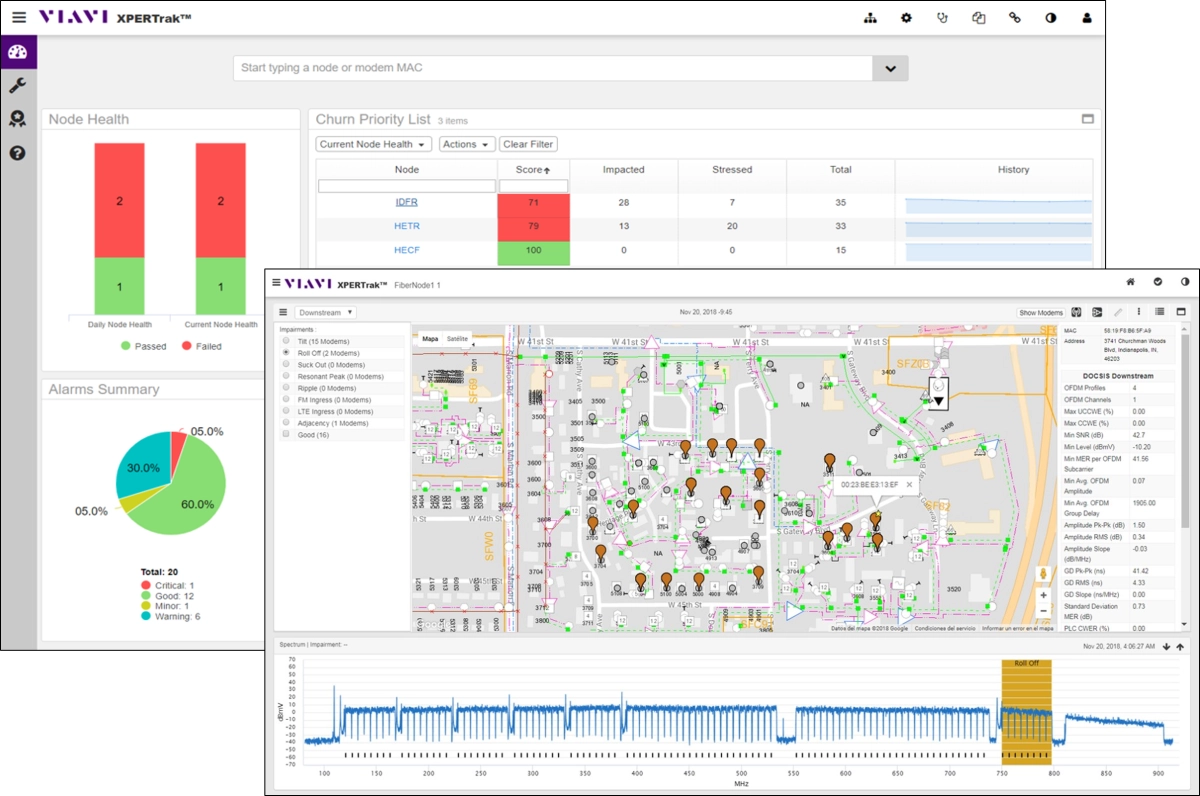The width and height of the screenshot is (1200, 796).
Task: Click the chain link icon in header
Action: 1014,18
